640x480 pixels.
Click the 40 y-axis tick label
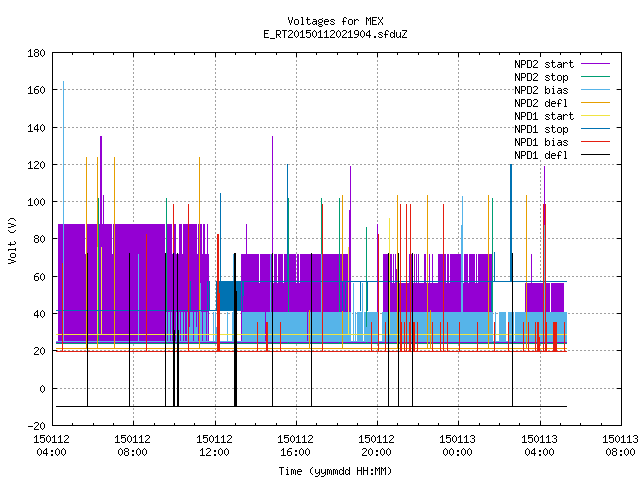pos(40,314)
